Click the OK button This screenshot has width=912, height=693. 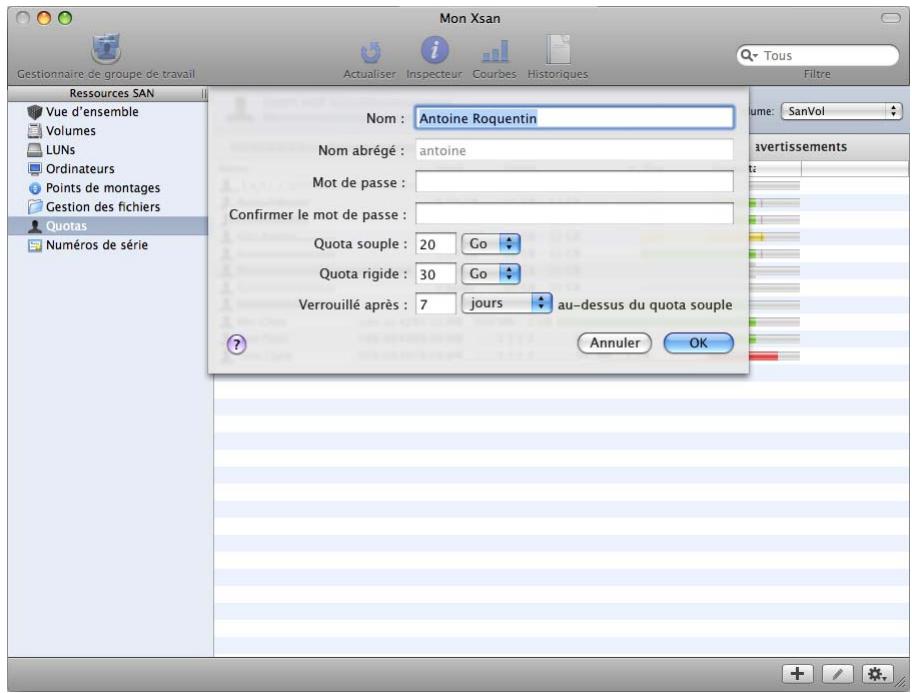(x=699, y=343)
